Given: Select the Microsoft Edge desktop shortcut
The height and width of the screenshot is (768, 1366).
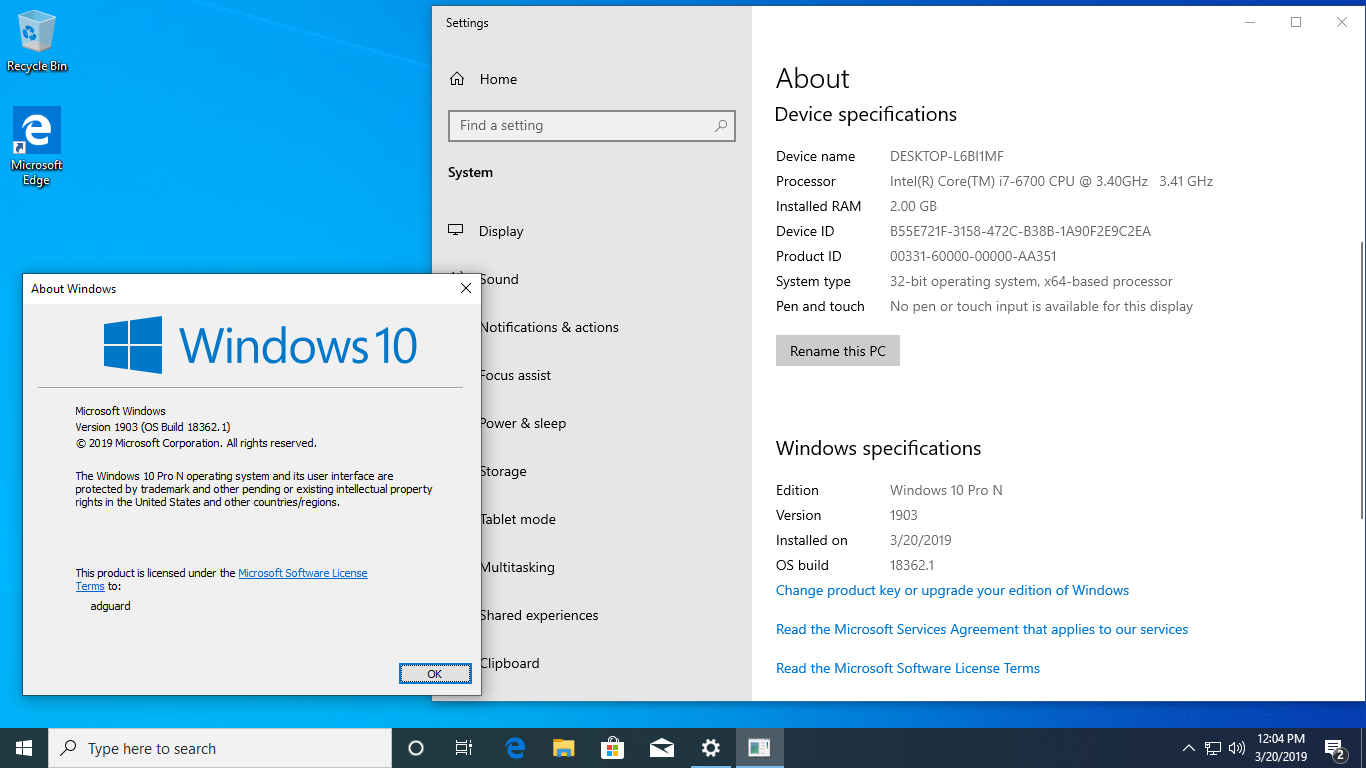Looking at the screenshot, I should click(37, 146).
